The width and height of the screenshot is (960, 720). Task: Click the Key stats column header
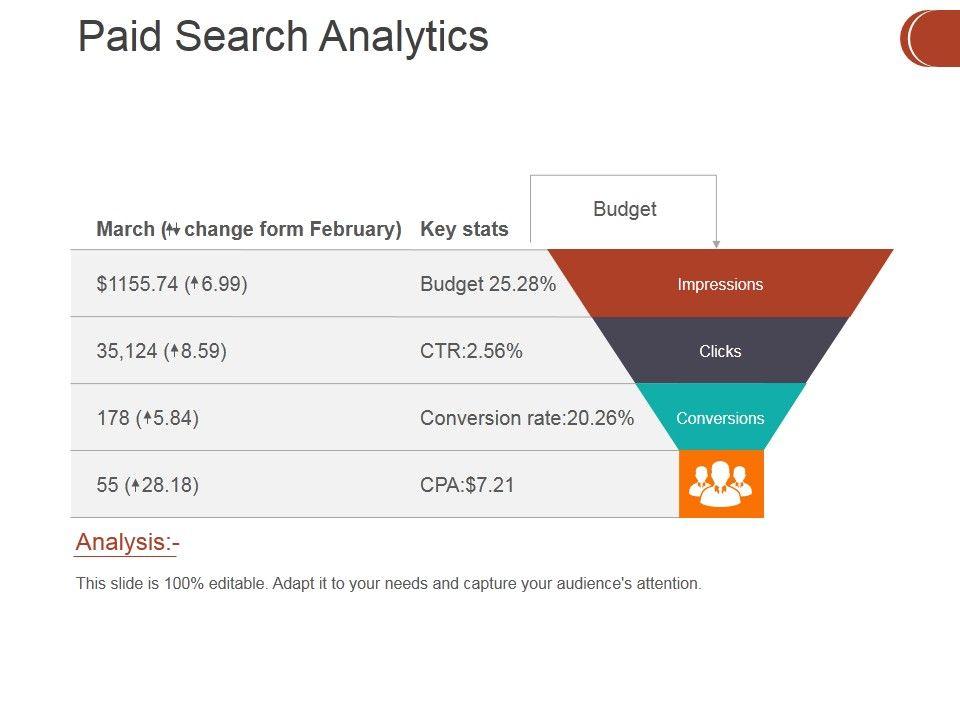click(x=464, y=229)
